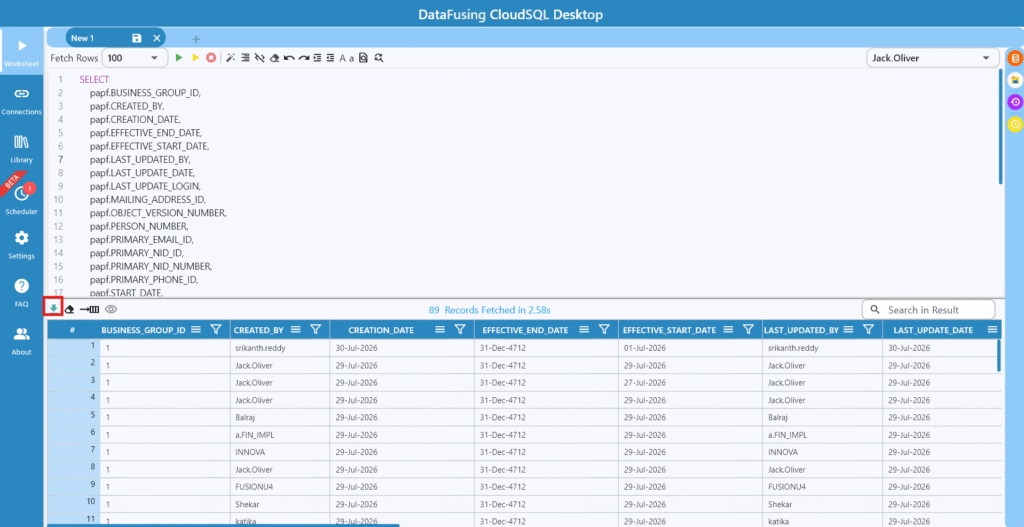Open the Jack.Oliver connection dropdown
1024x527 pixels.
(x=933, y=58)
